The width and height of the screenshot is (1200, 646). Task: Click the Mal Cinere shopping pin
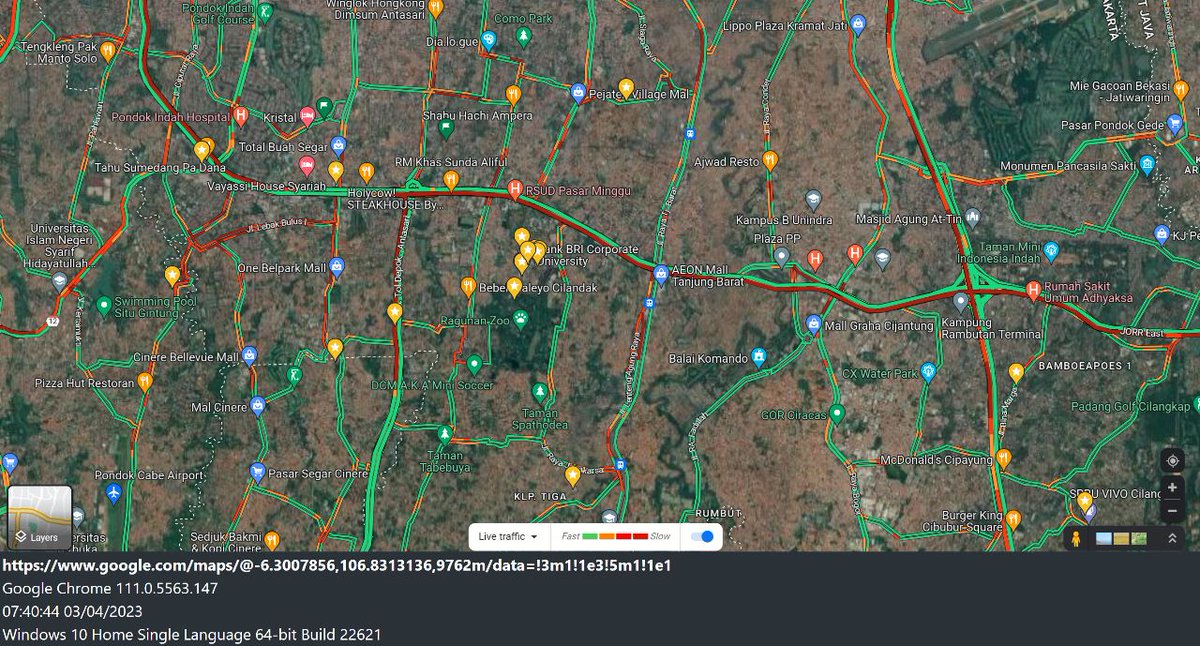click(x=257, y=406)
